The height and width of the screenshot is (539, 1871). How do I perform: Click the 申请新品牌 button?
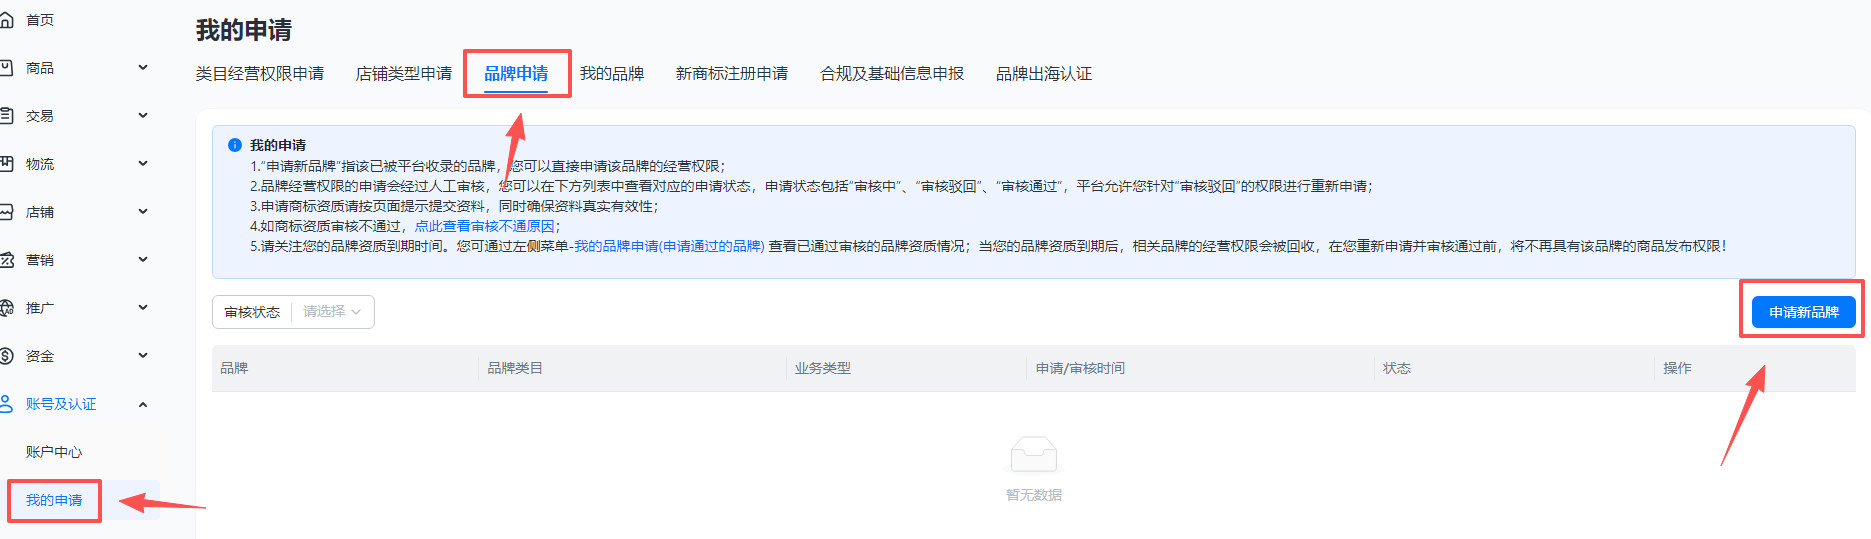(1803, 312)
